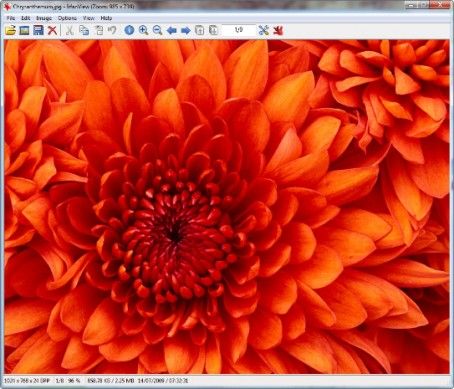The image size is (454, 389).
Task: Zoom out with the magnifier minus icon
Action: (157, 30)
